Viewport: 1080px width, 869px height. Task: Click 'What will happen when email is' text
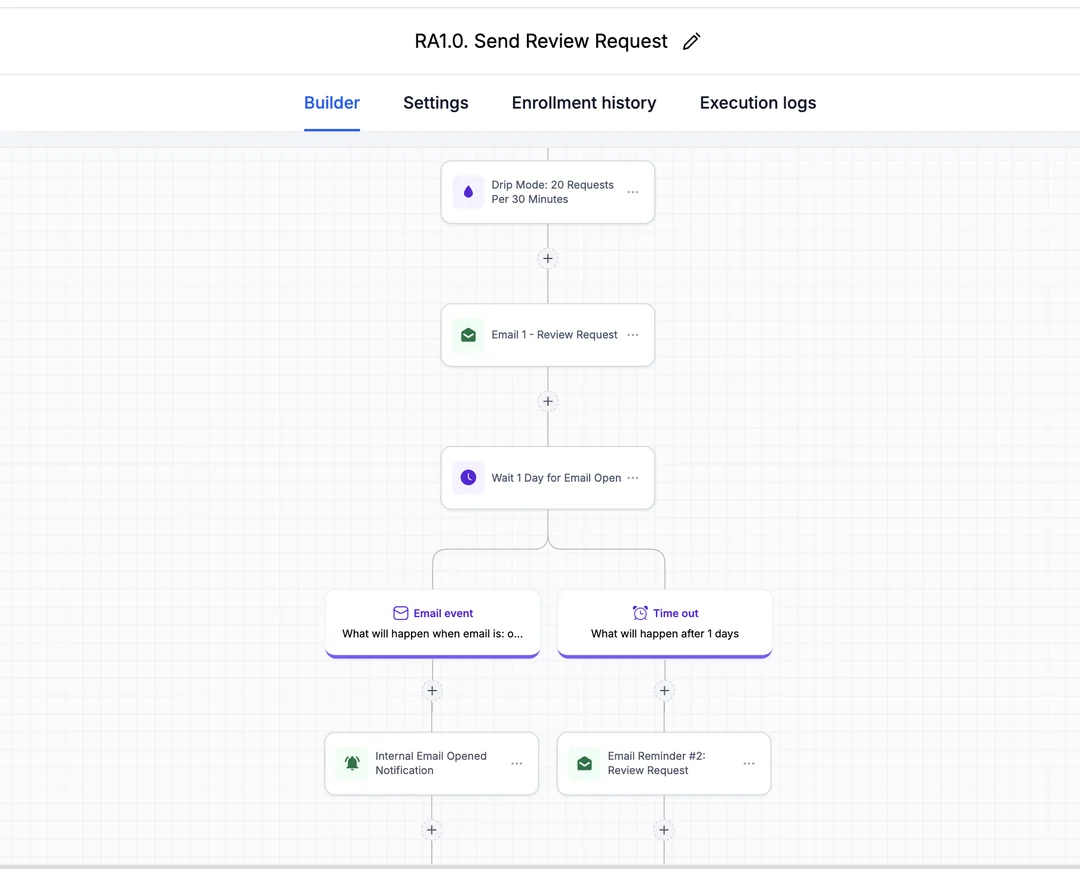click(433, 634)
